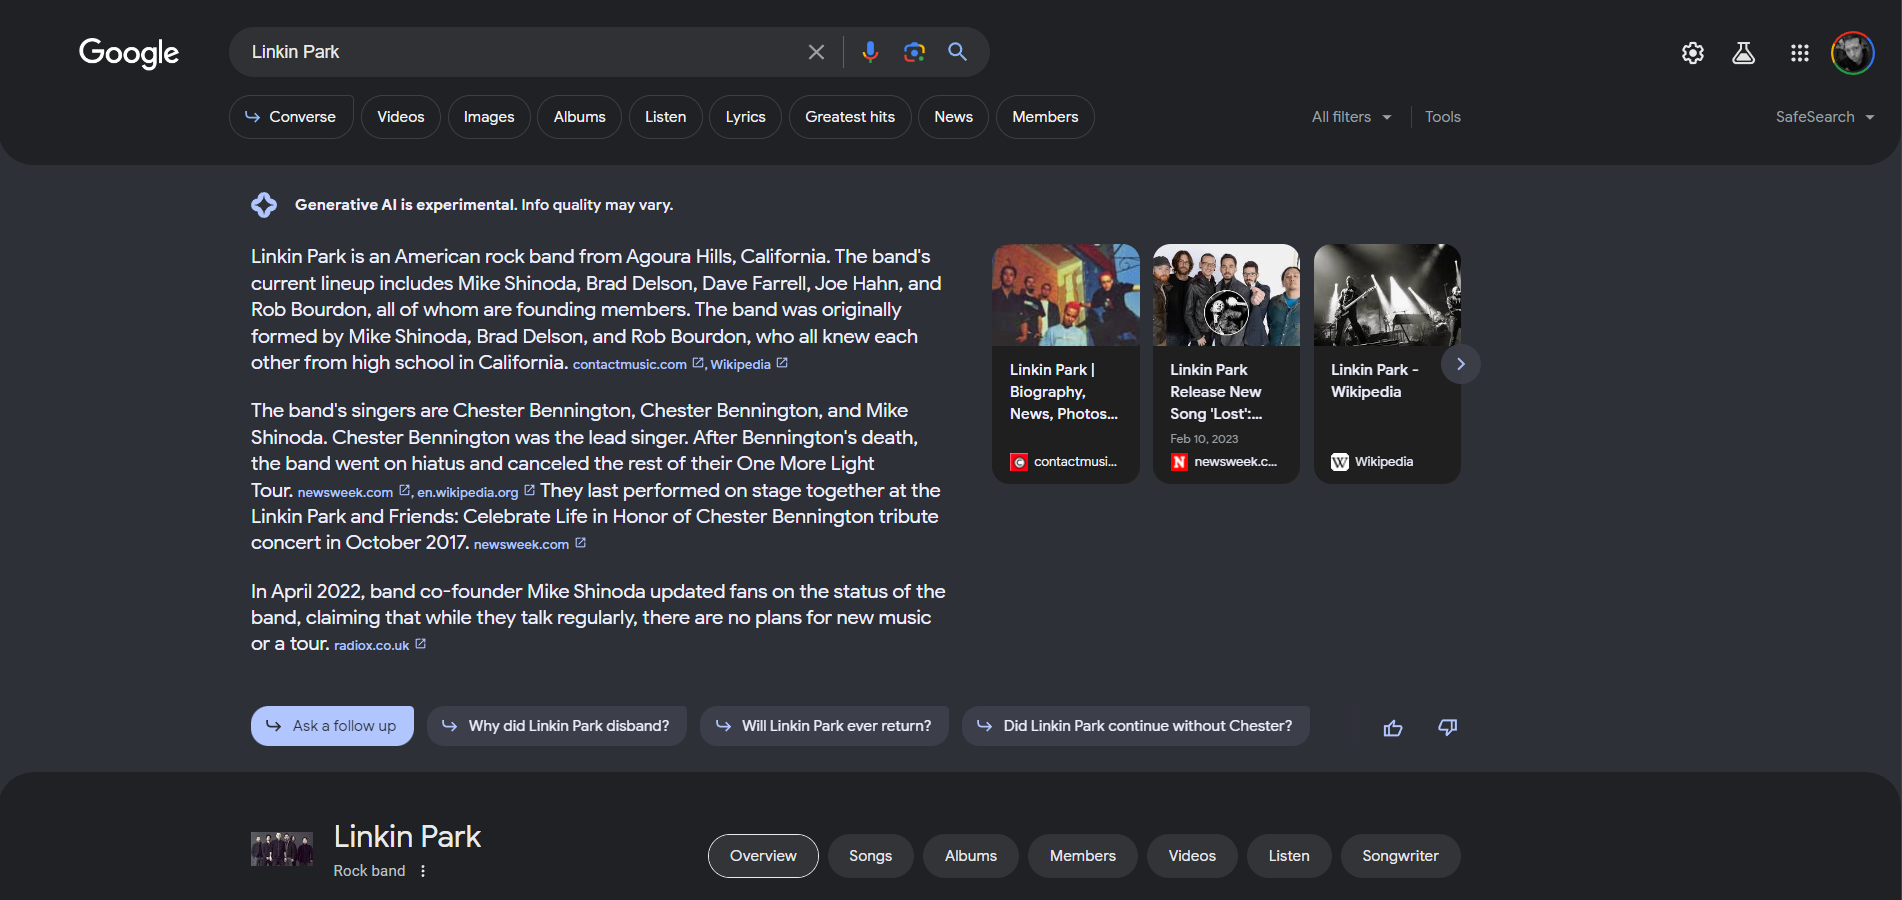Open the radiox.co.uk source link
The height and width of the screenshot is (900, 1902).
372,646
